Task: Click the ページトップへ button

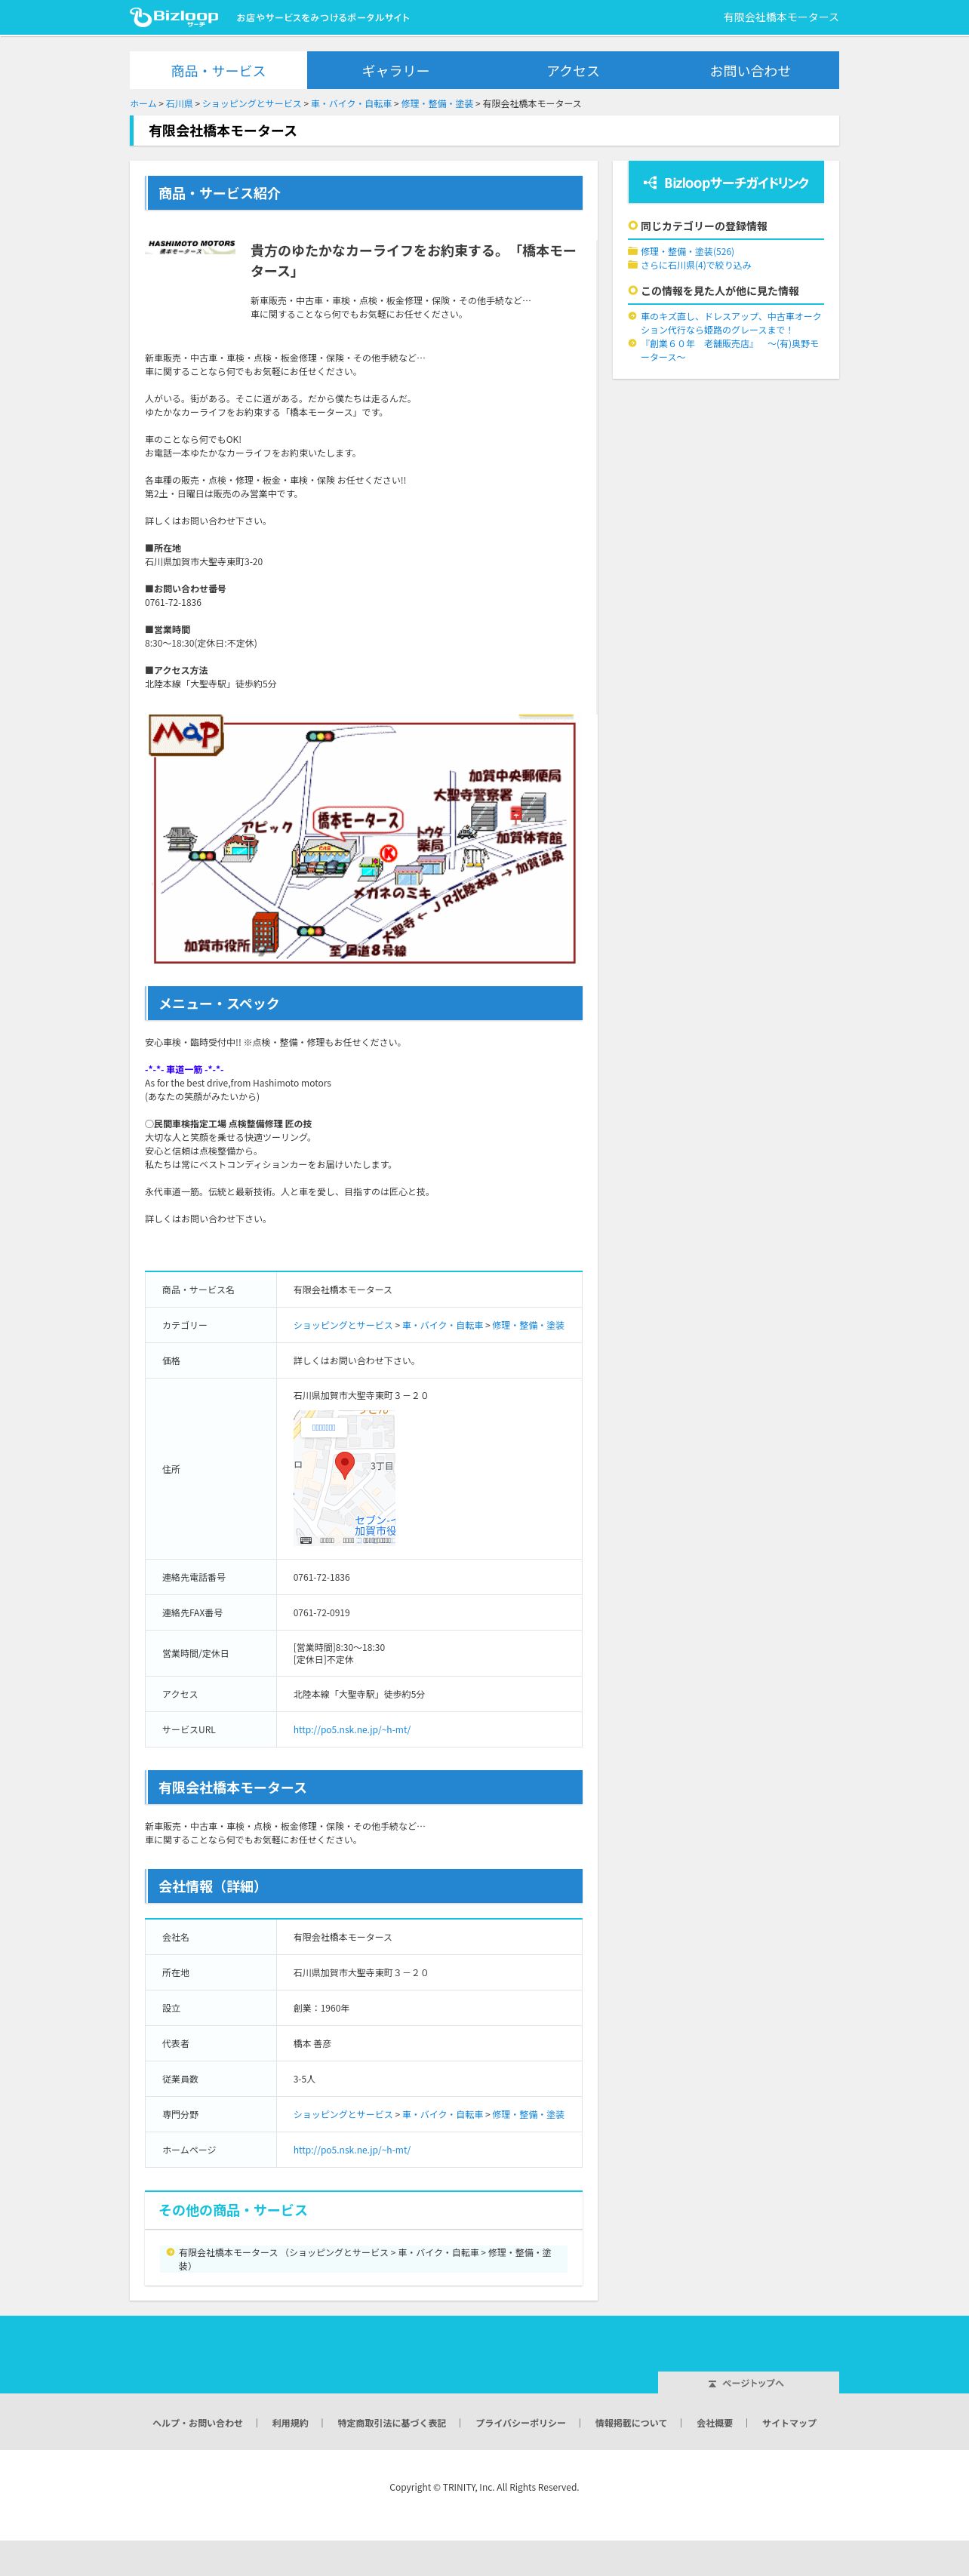Action: (x=748, y=2383)
